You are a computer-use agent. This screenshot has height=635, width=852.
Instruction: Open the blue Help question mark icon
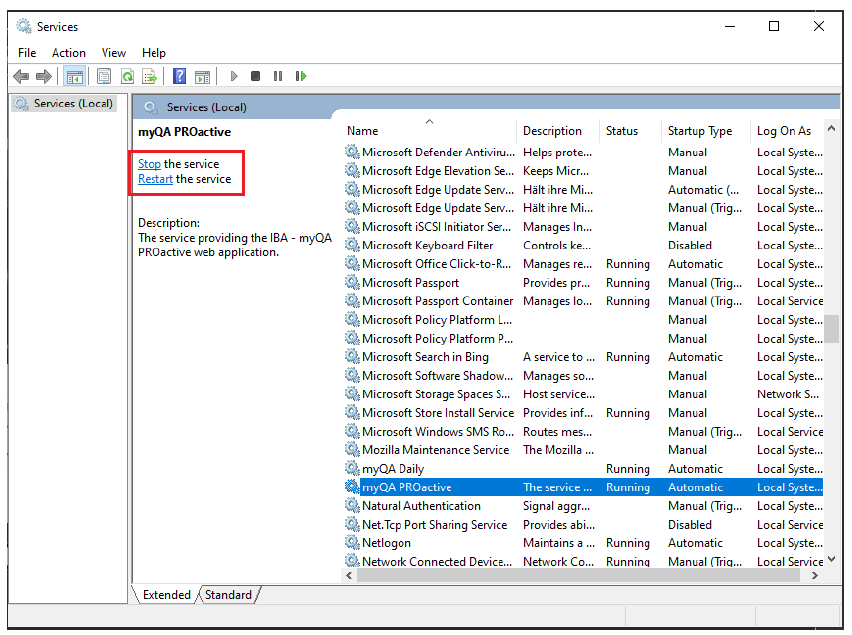179,76
